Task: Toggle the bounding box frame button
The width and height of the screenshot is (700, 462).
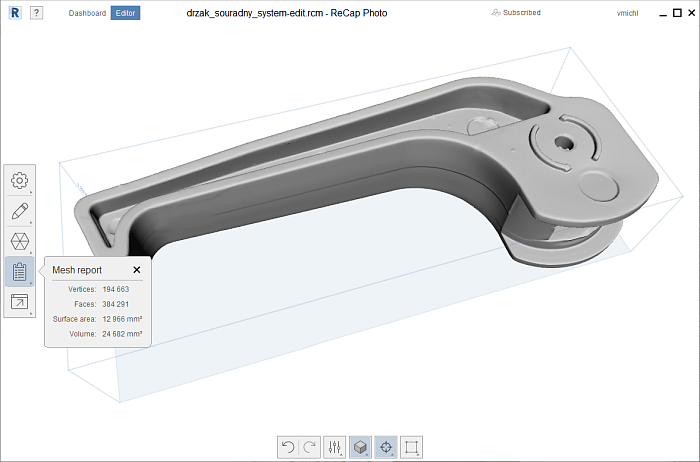Action: (x=411, y=447)
